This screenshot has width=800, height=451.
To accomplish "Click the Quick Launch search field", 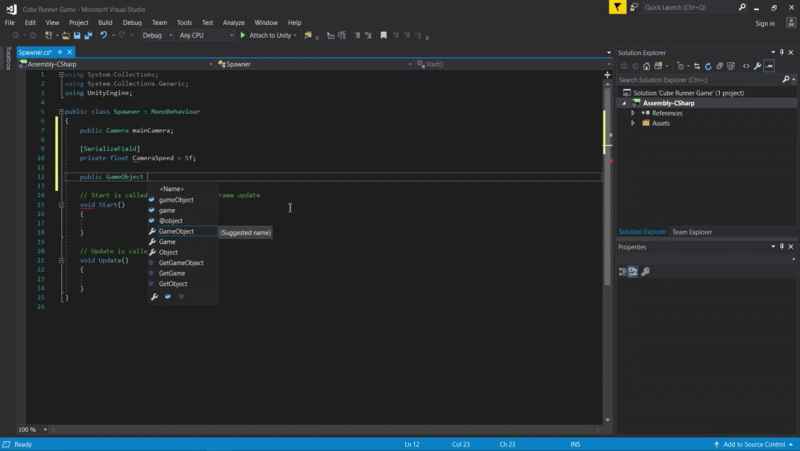I will click(x=689, y=8).
